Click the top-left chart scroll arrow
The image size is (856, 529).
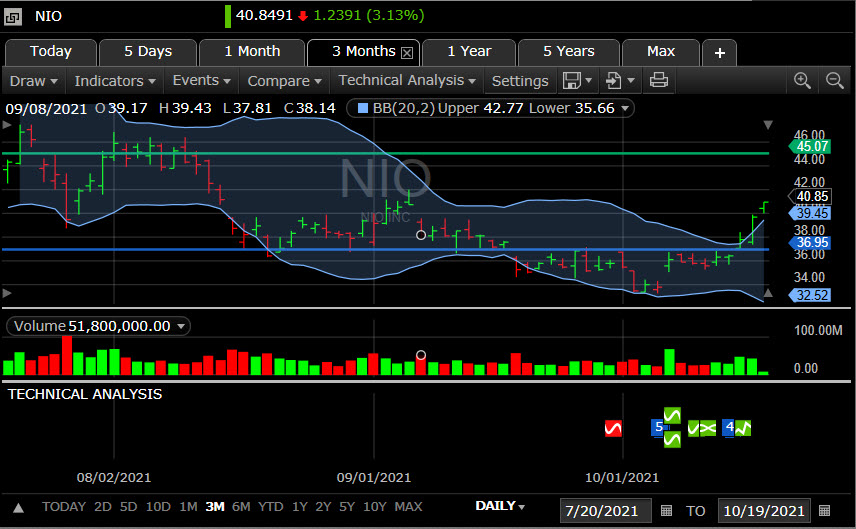pos(7,125)
